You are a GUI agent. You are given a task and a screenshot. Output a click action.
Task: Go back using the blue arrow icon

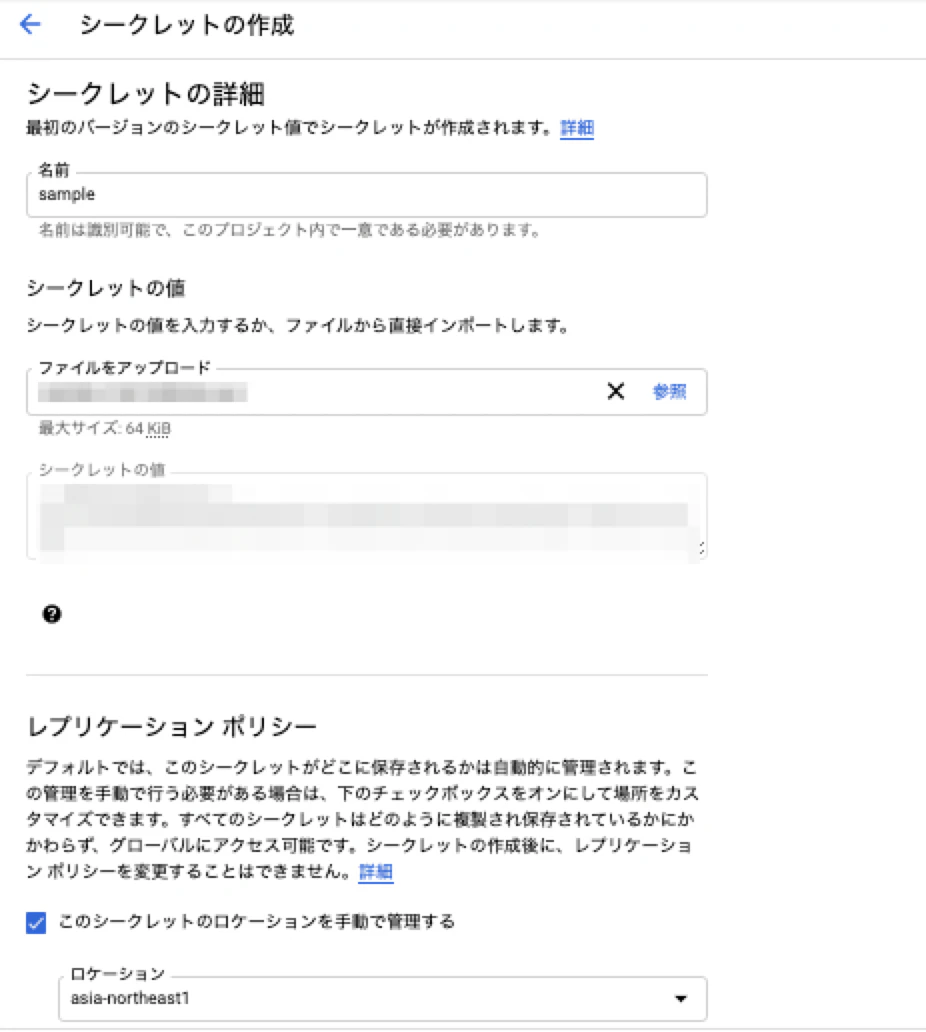30,25
